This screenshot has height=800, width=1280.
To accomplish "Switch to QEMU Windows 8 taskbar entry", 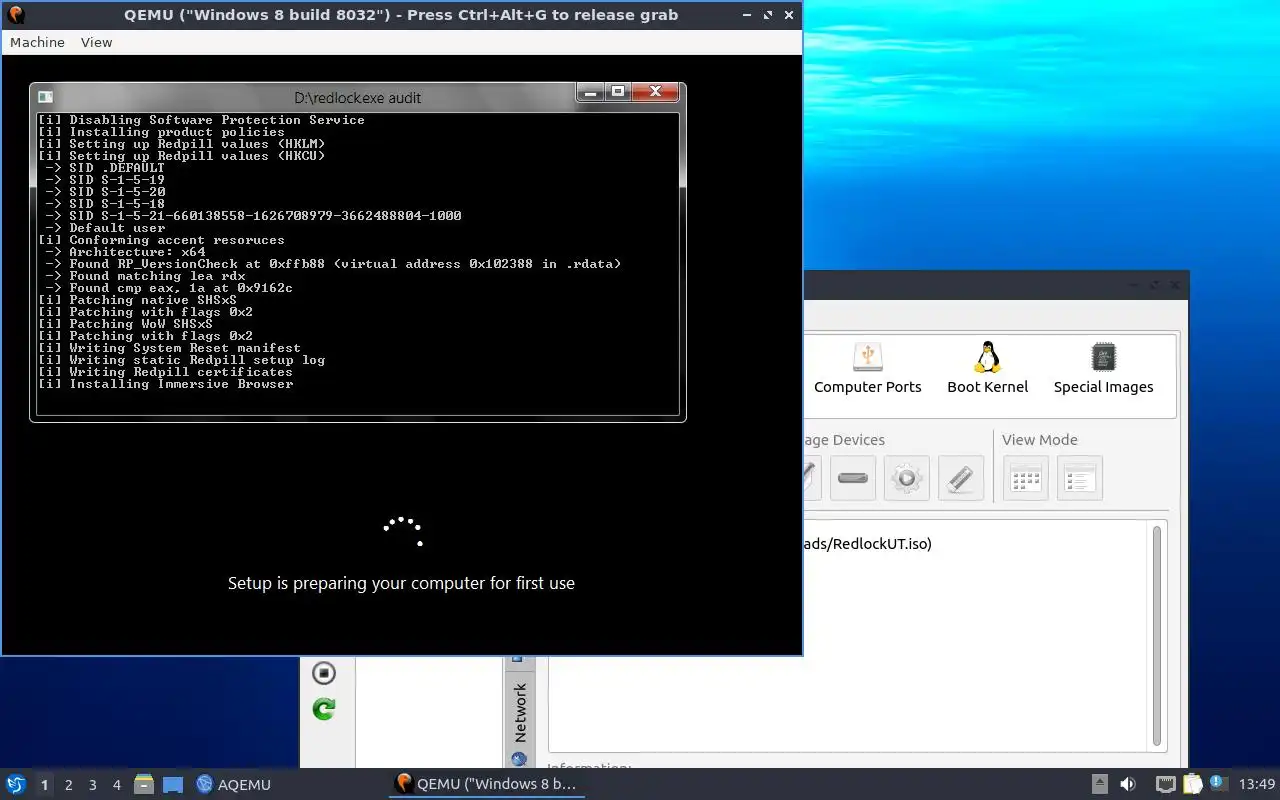I will coord(486,784).
